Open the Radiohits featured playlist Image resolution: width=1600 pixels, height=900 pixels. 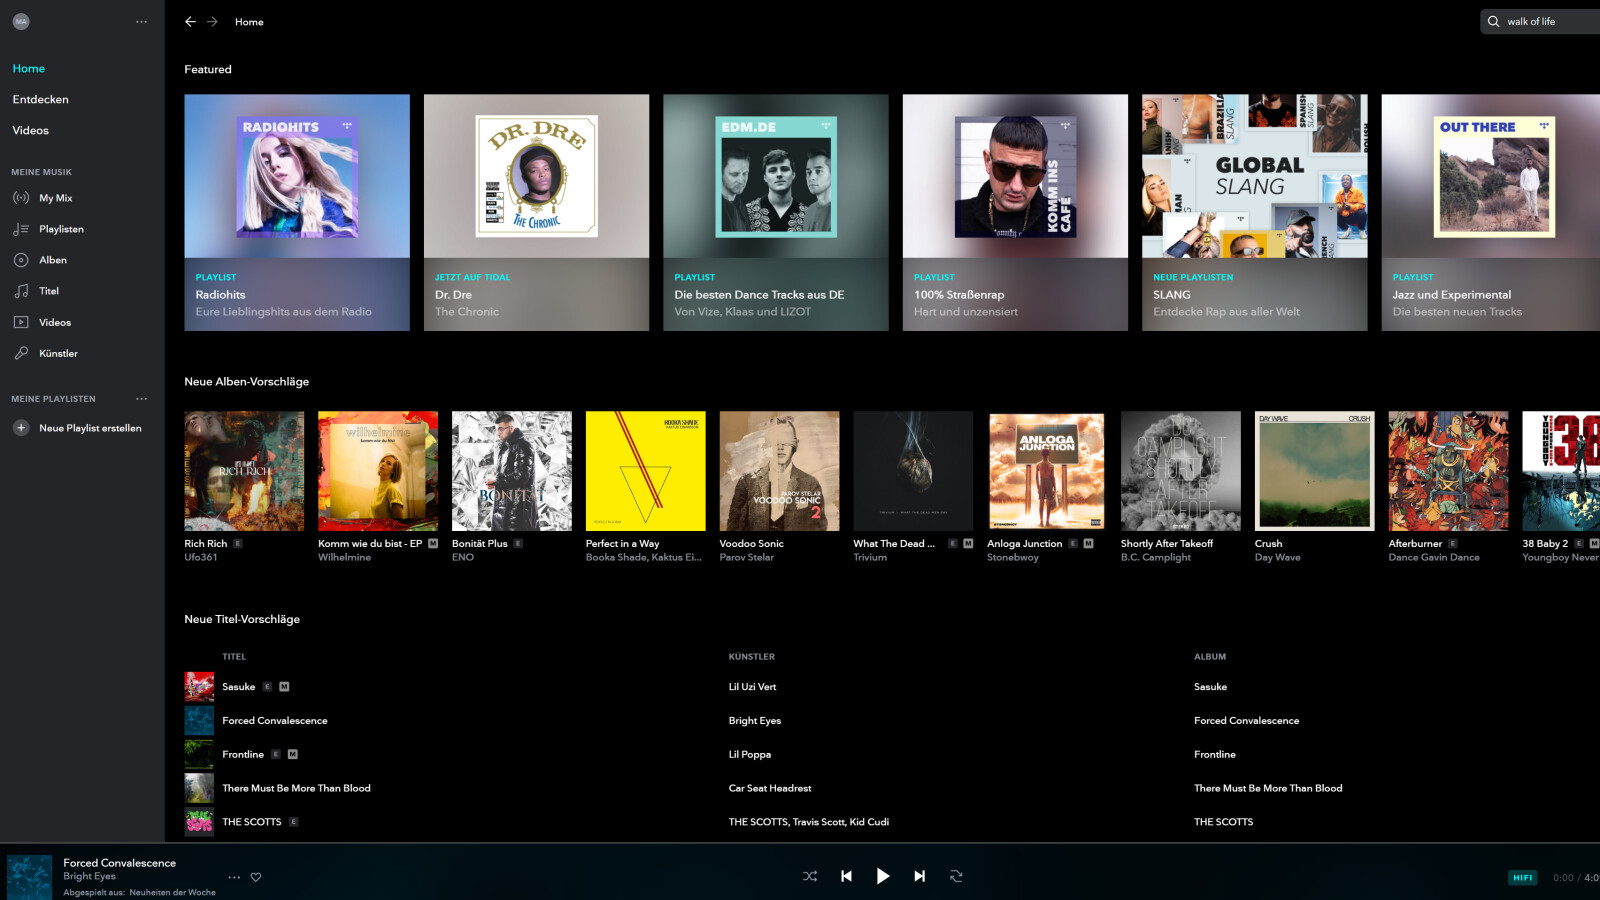coord(297,212)
